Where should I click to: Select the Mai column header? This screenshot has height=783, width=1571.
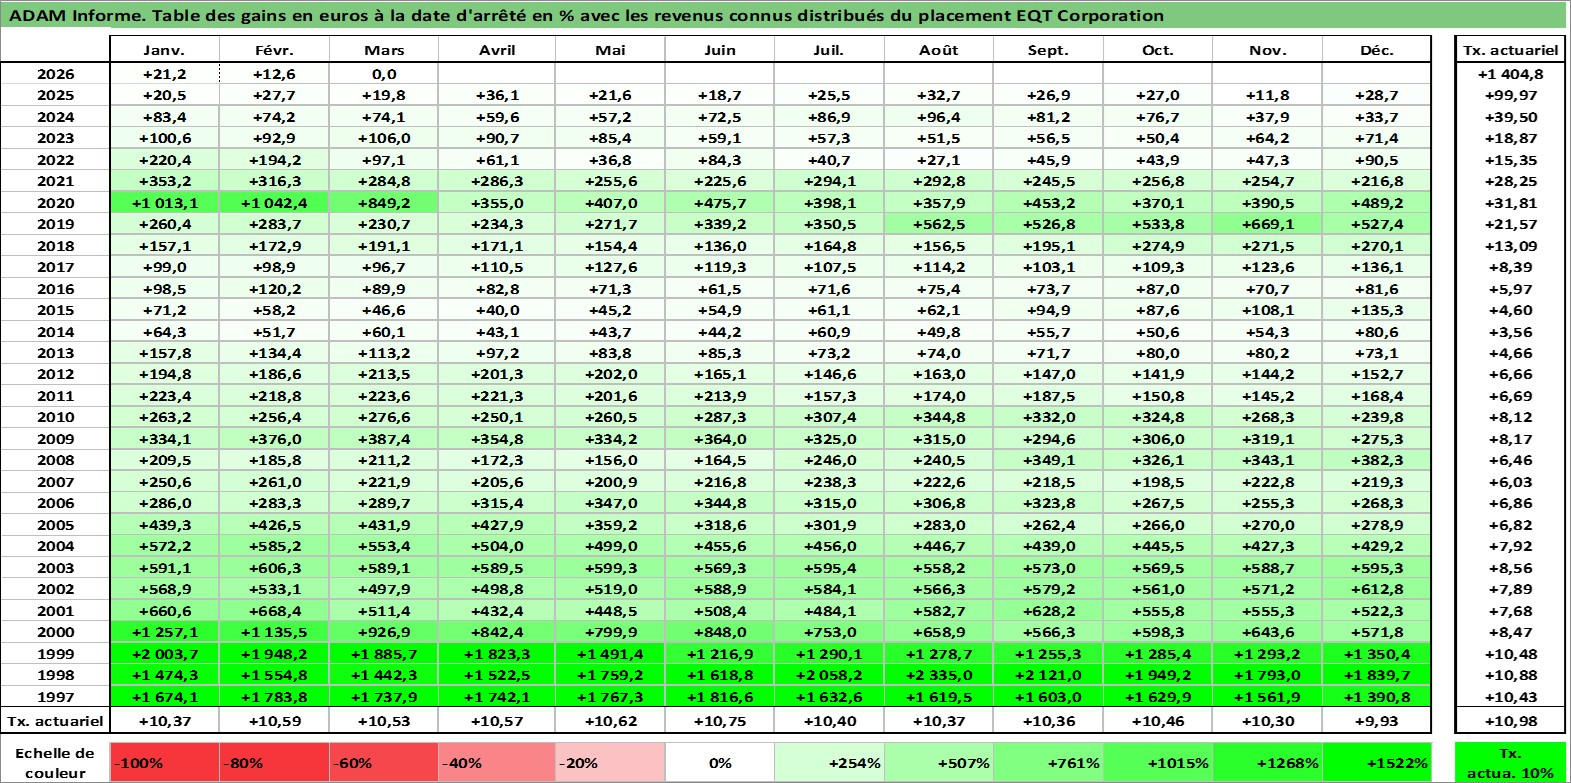610,50
